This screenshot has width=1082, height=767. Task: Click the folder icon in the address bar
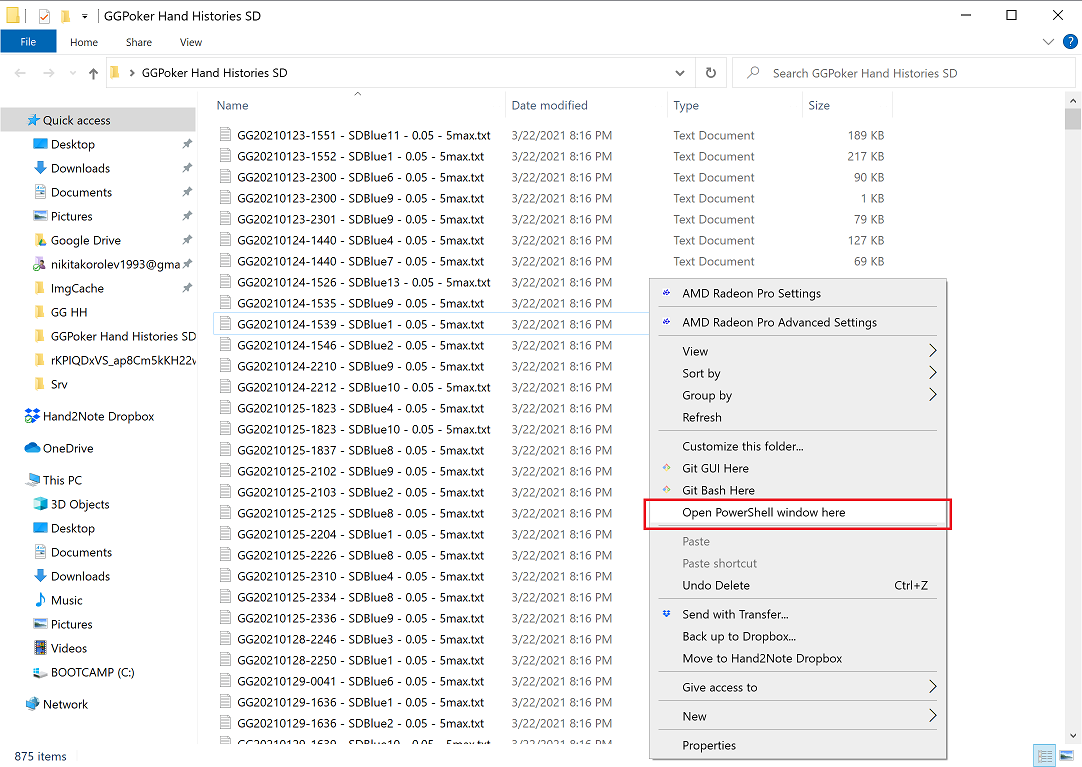pyautogui.click(x=115, y=72)
